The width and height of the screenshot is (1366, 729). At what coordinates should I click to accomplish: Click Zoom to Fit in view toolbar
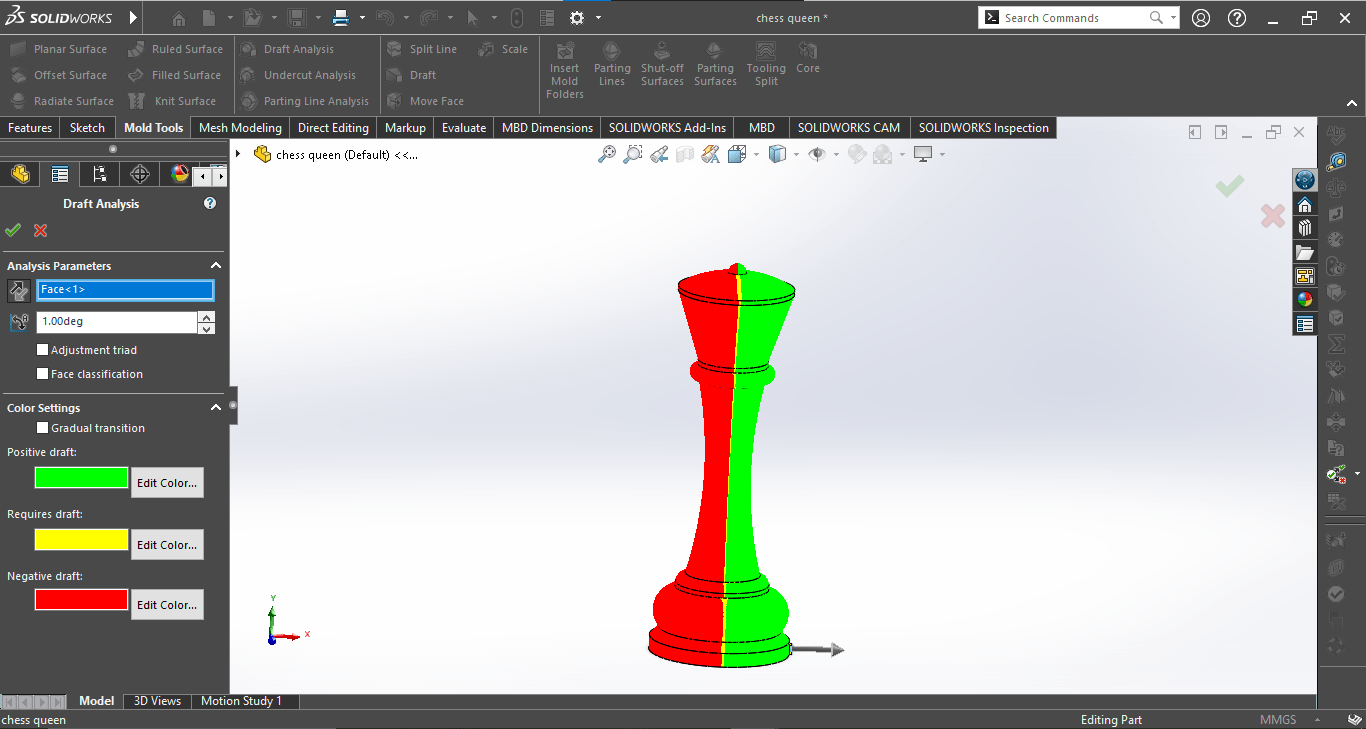click(x=607, y=154)
